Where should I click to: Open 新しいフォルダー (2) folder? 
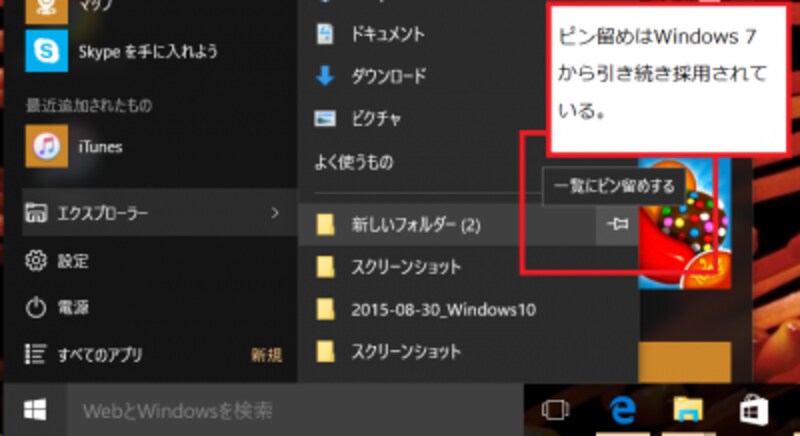tap(447, 225)
